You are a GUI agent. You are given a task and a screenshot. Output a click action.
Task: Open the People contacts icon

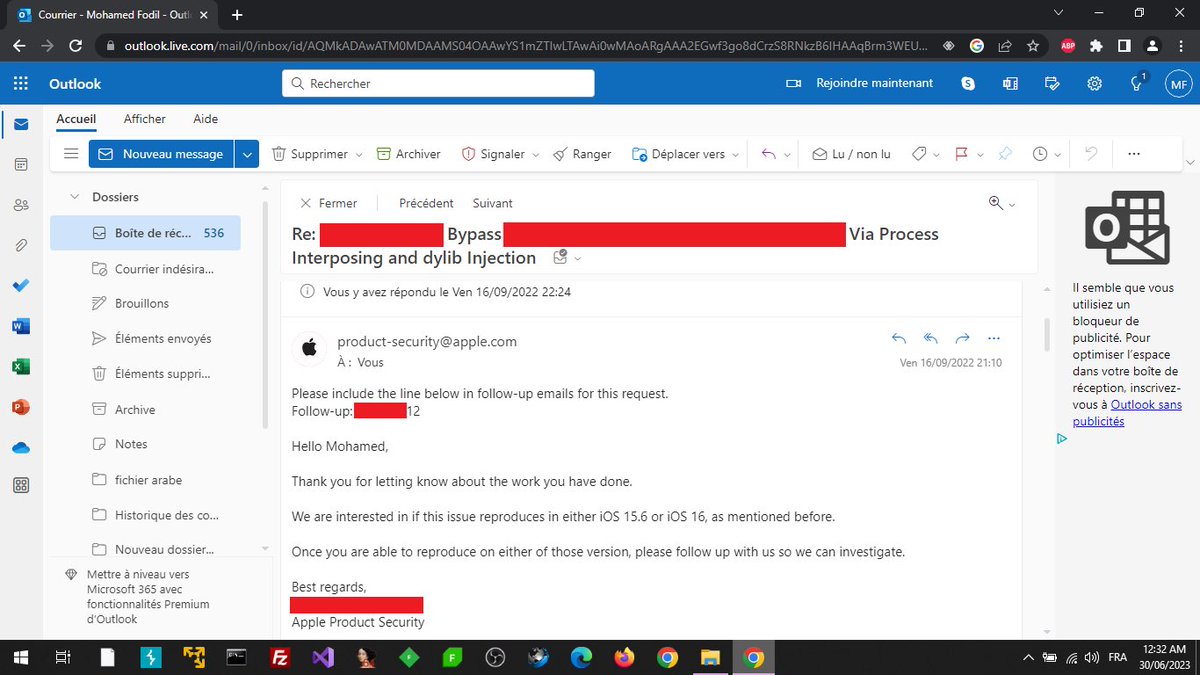click(x=21, y=205)
